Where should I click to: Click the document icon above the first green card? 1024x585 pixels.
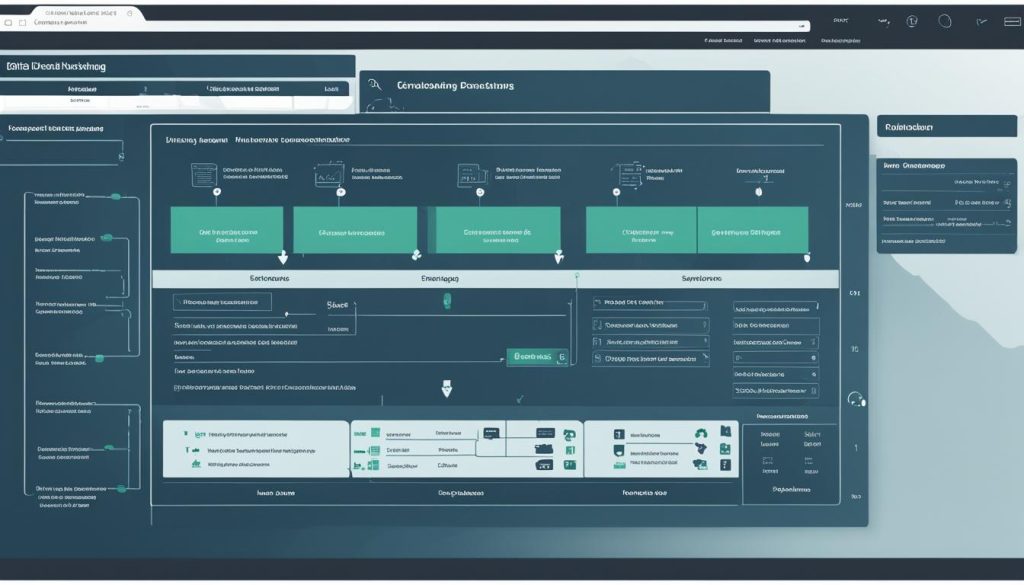(204, 175)
